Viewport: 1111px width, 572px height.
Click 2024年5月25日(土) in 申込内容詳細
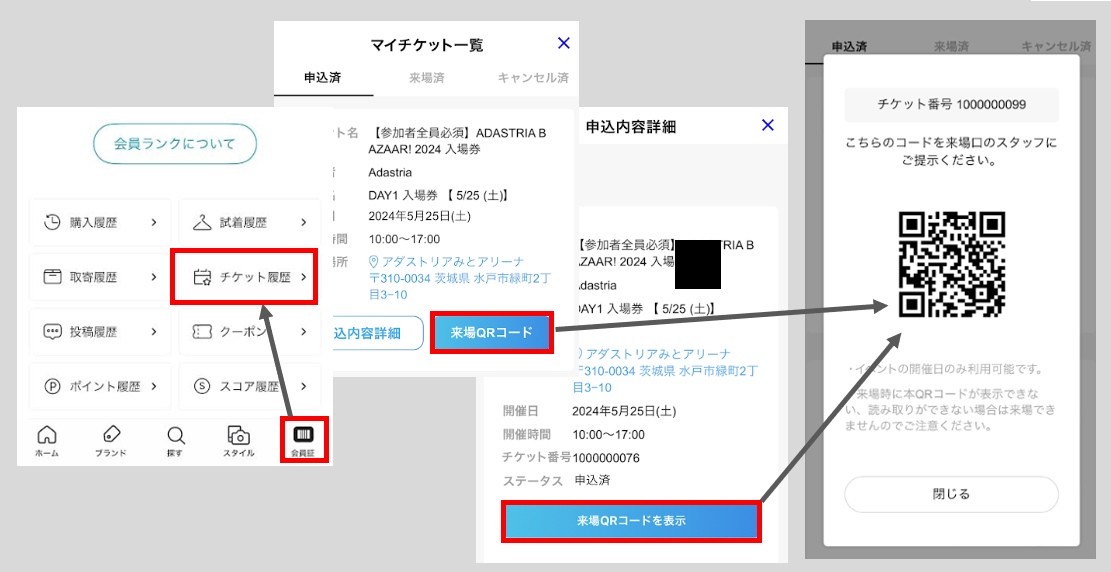pyautogui.click(x=624, y=410)
